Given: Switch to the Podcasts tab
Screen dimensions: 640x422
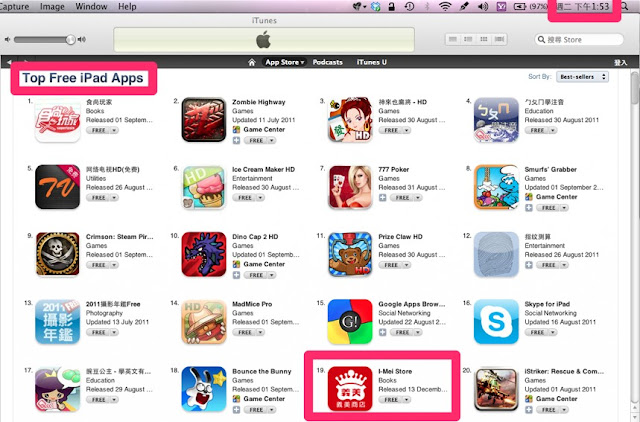Looking at the screenshot, I should (327, 62).
